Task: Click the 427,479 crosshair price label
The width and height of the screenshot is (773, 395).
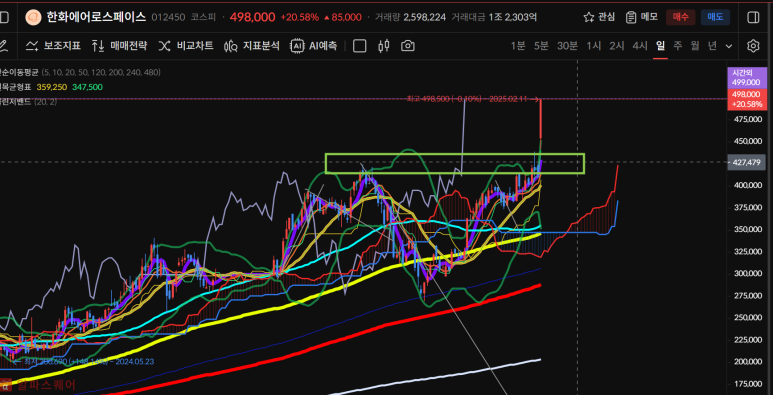Action: tap(746, 162)
